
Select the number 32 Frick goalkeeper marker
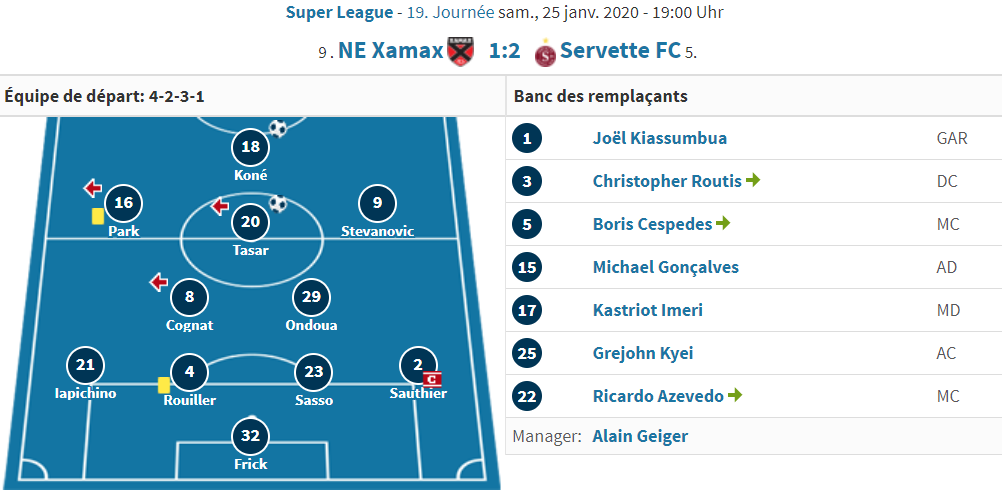tap(250, 436)
